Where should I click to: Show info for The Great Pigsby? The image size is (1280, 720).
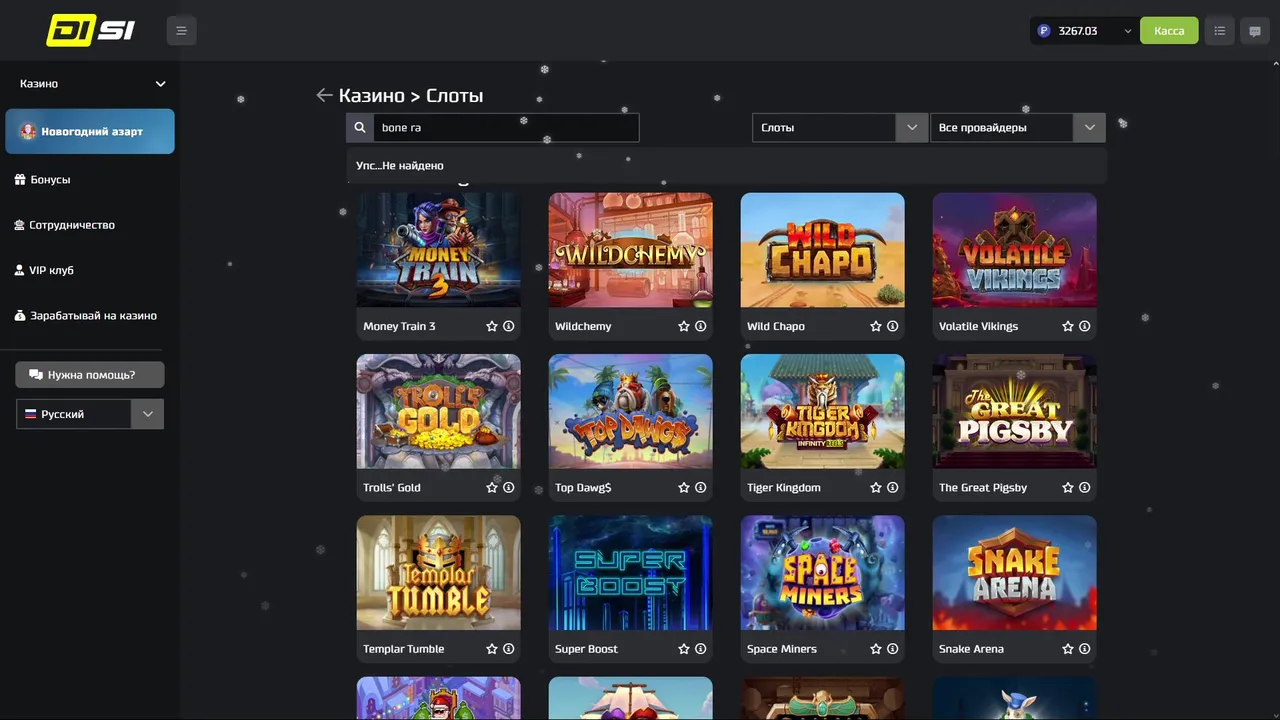1084,488
